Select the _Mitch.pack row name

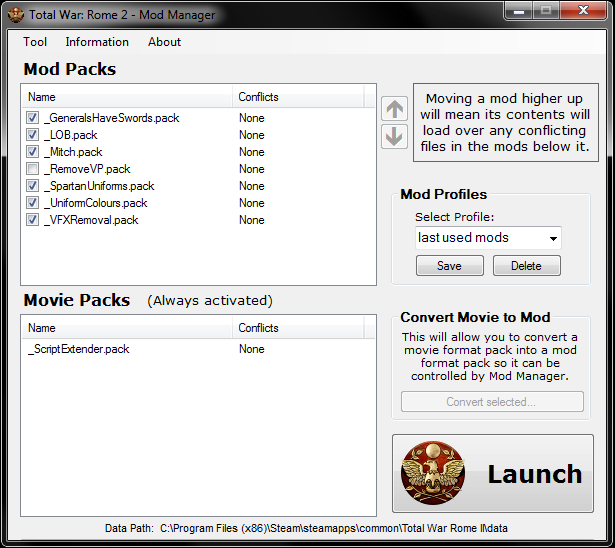pyautogui.click(x=73, y=152)
